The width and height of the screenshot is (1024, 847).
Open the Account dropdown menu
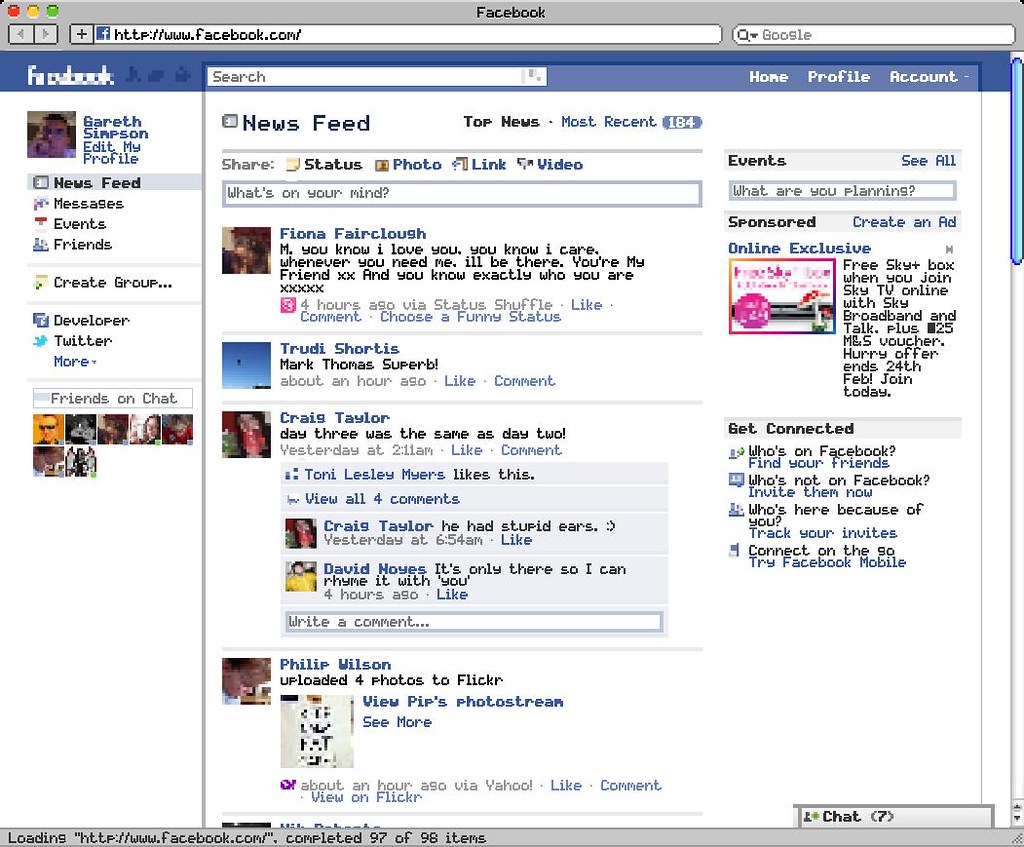pyautogui.click(x=929, y=76)
